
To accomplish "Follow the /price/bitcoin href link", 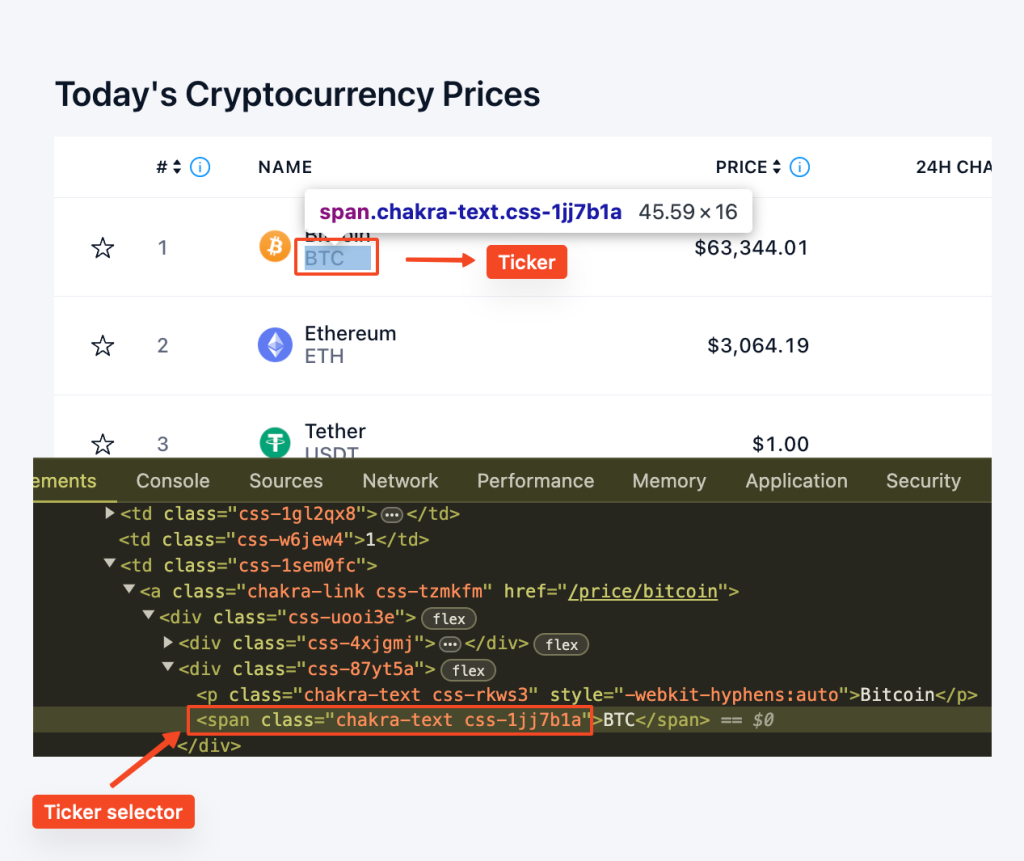I will 643,591.
